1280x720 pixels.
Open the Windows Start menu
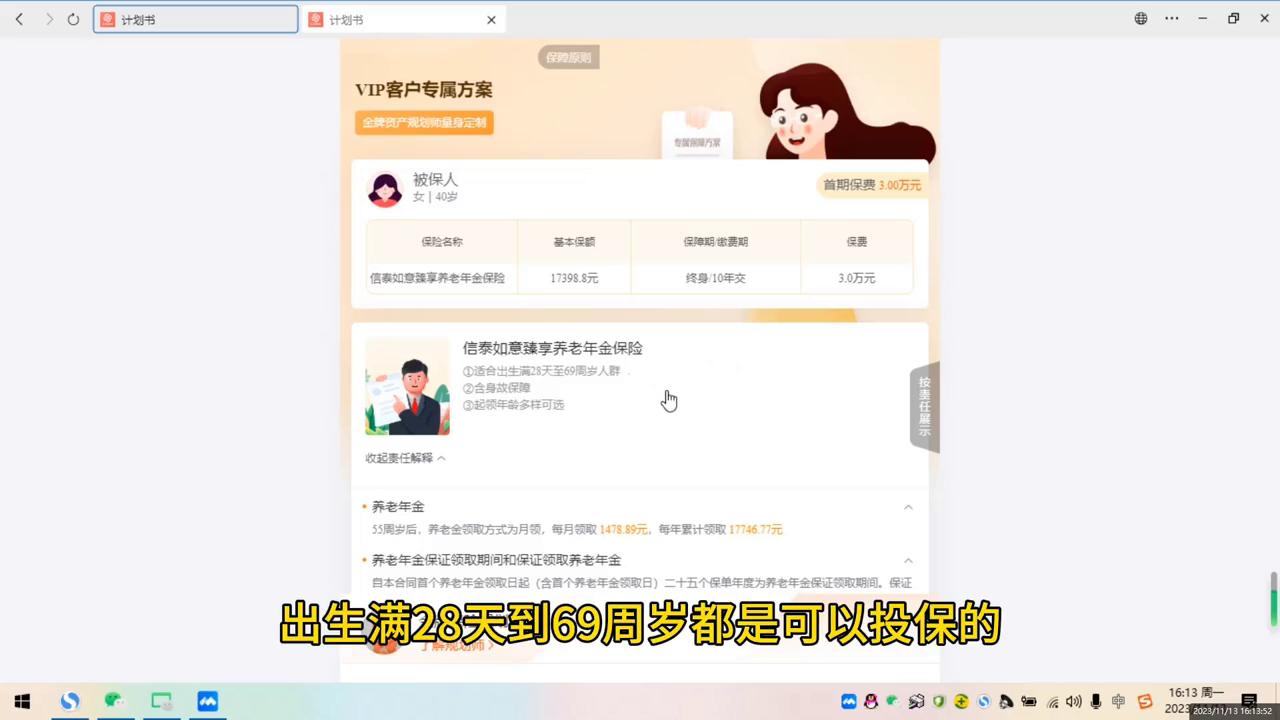click(x=21, y=700)
